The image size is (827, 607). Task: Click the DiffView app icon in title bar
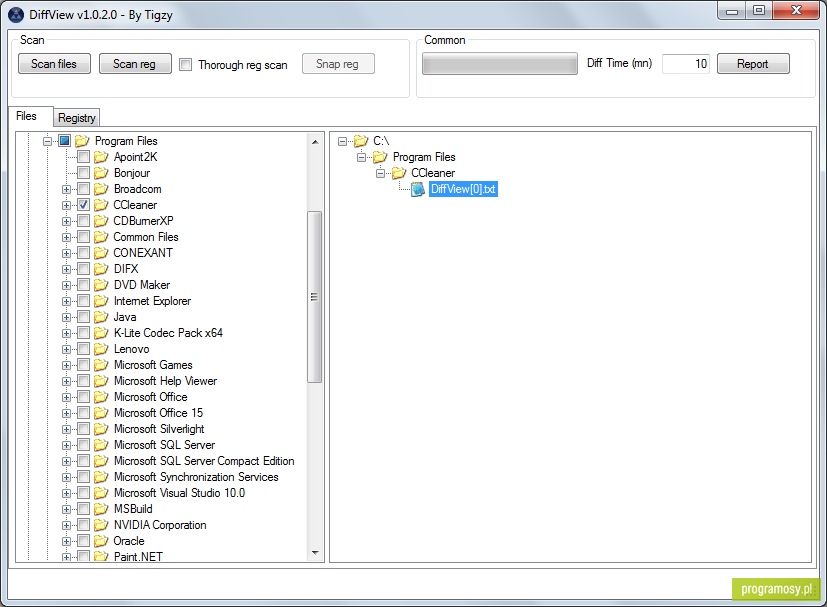tap(16, 15)
